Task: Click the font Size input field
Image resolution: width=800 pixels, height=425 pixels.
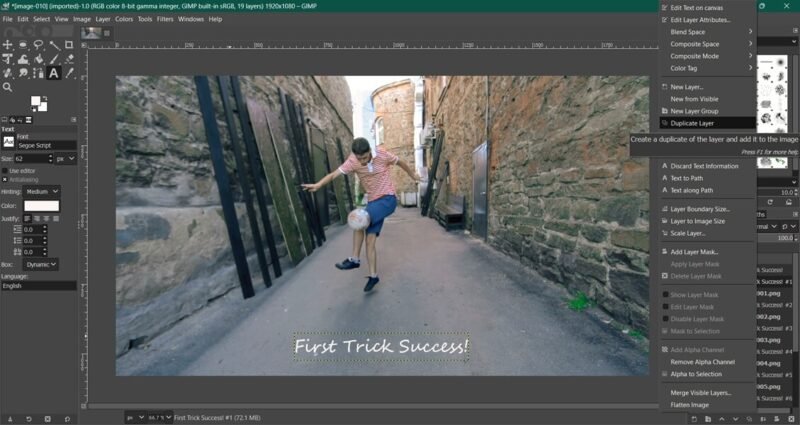Action: pos(31,159)
